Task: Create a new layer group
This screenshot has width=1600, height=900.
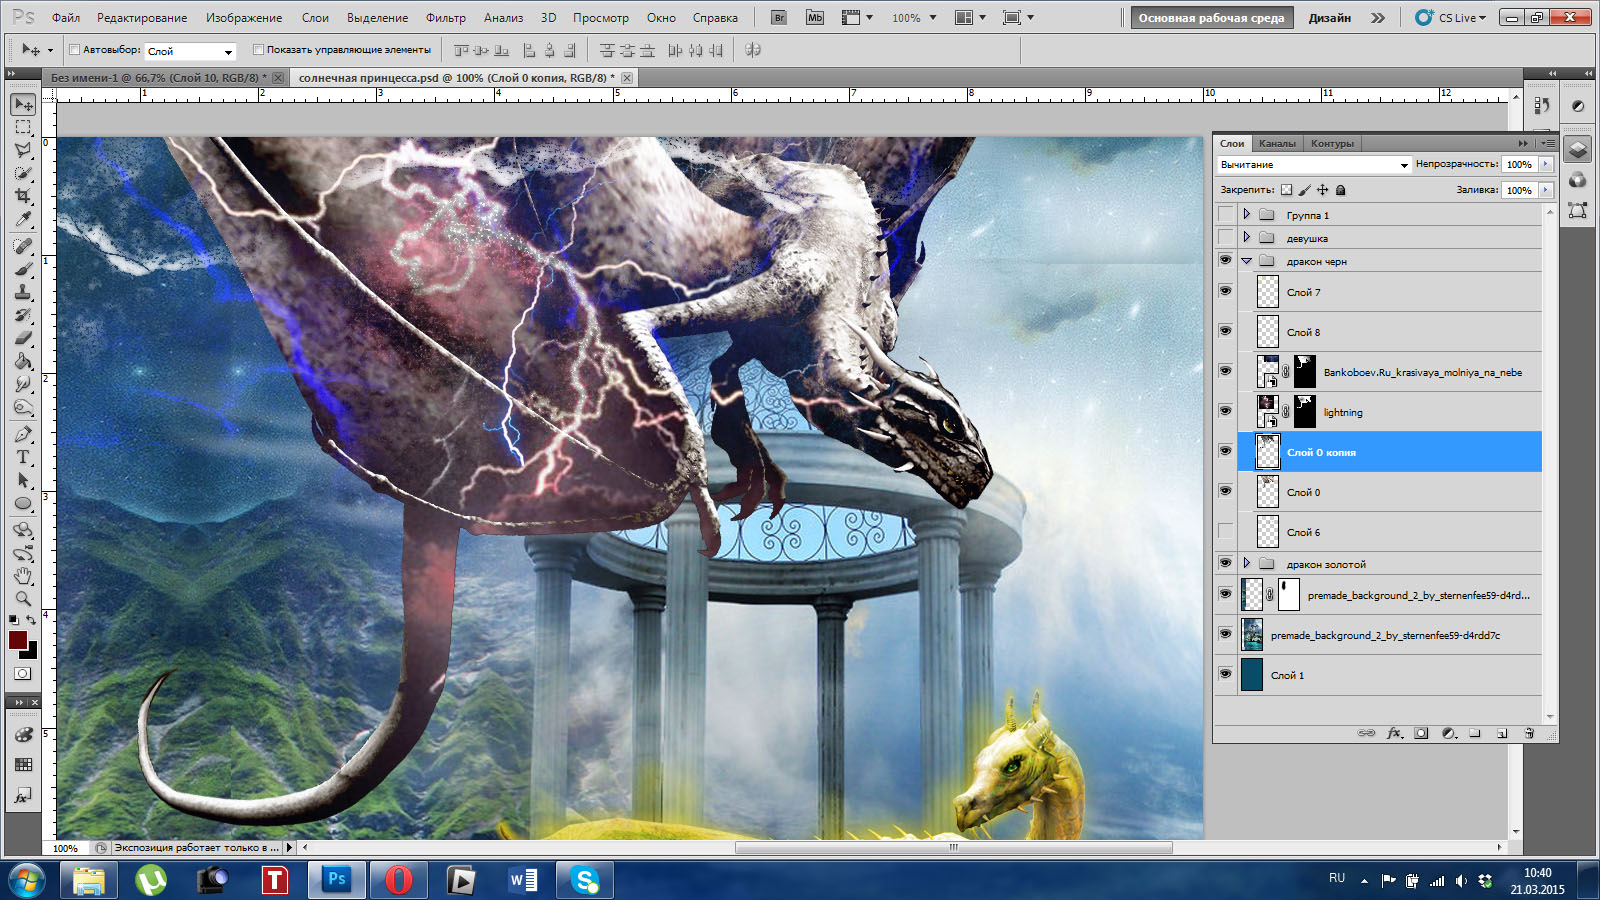Action: click(1475, 733)
